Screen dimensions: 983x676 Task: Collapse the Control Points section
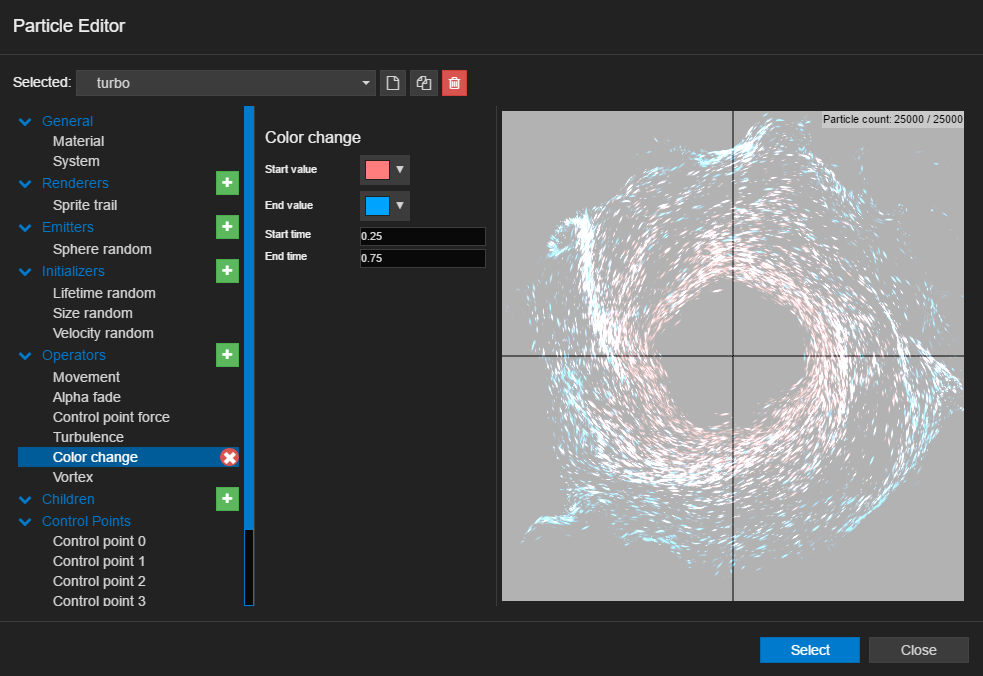(x=26, y=522)
